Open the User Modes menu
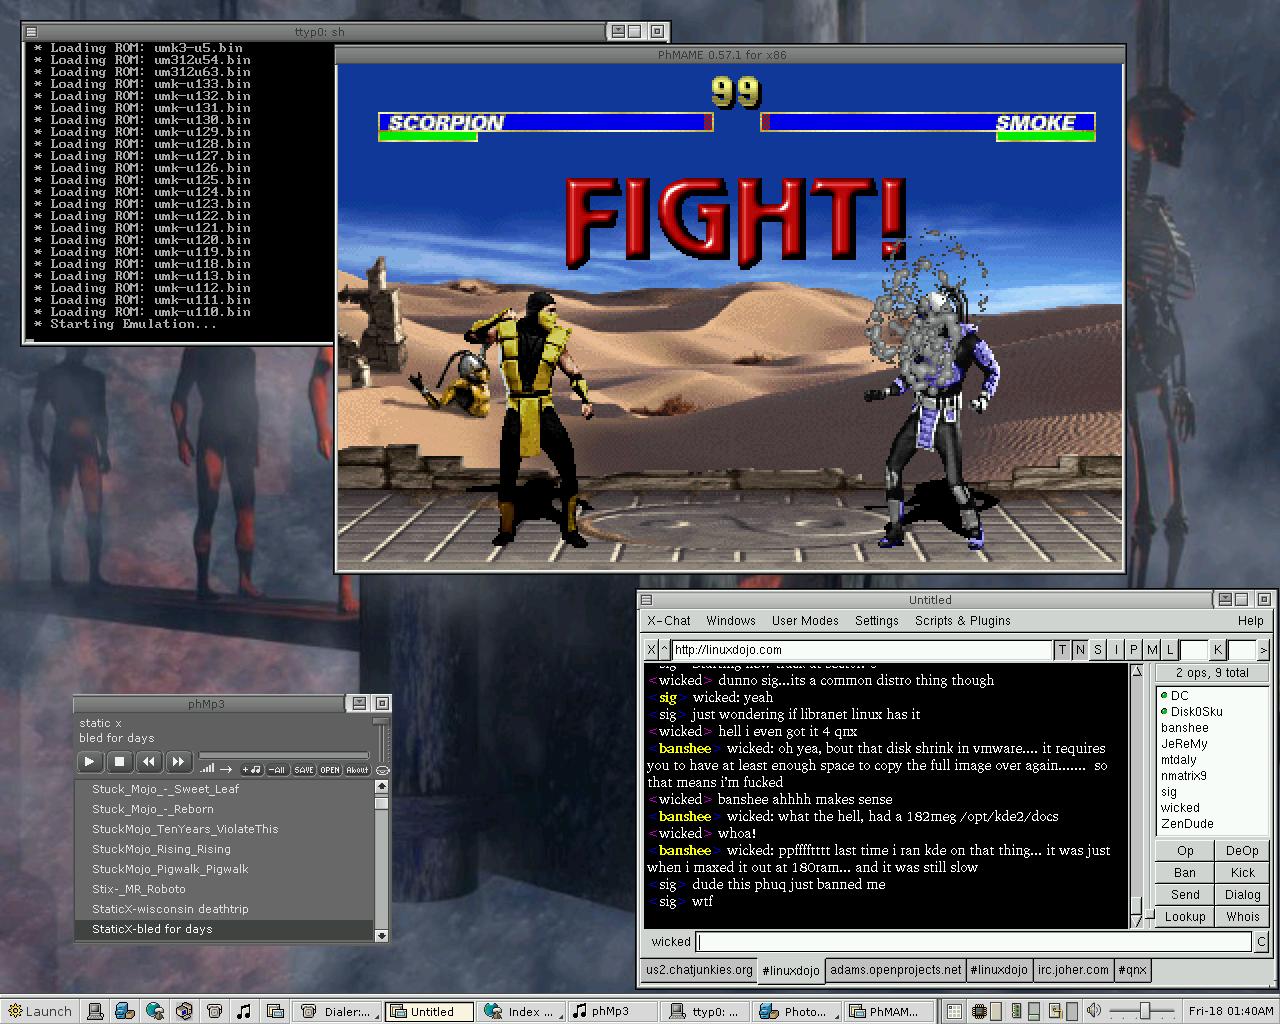Image resolution: width=1280 pixels, height=1024 pixels. [x=805, y=621]
